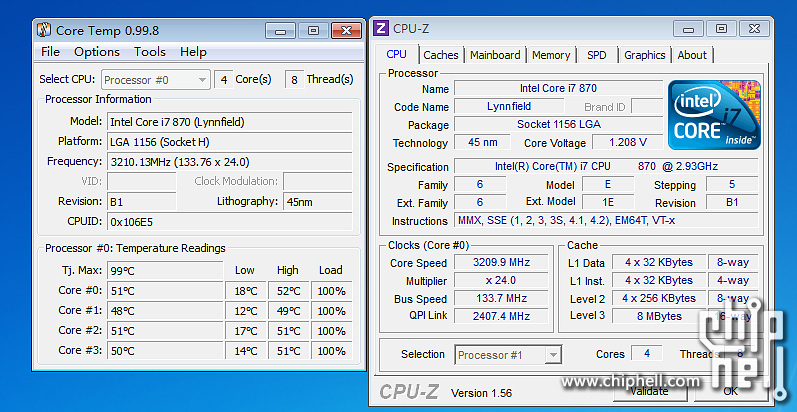This screenshot has width=797, height=412.
Task: Click Core #2 load 100% value
Action: [x=331, y=331]
